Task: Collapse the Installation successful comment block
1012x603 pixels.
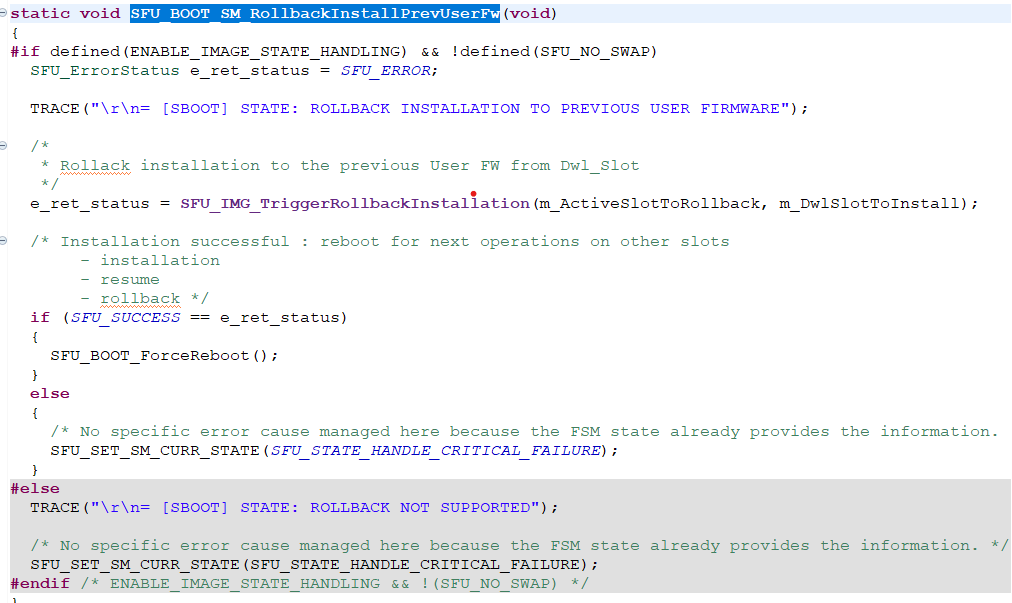Action: tap(7, 240)
